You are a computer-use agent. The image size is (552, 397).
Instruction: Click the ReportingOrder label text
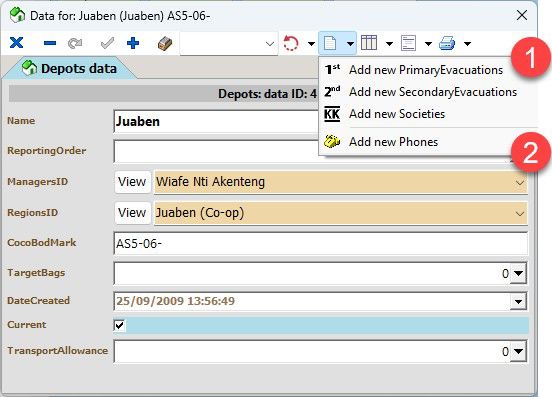46,151
